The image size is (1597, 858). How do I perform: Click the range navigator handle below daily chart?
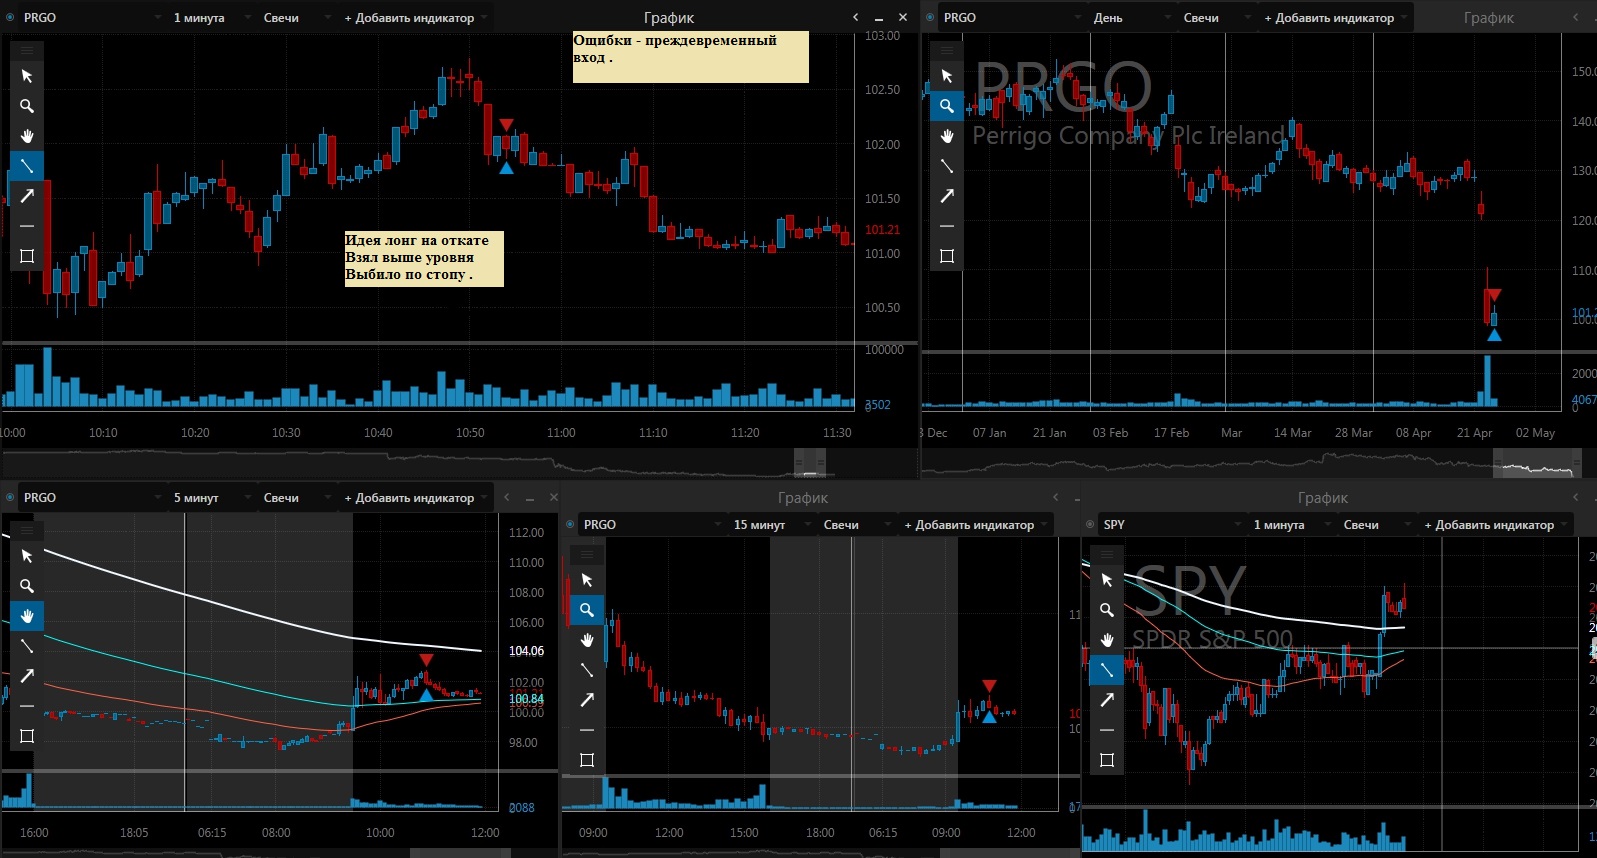1537,464
